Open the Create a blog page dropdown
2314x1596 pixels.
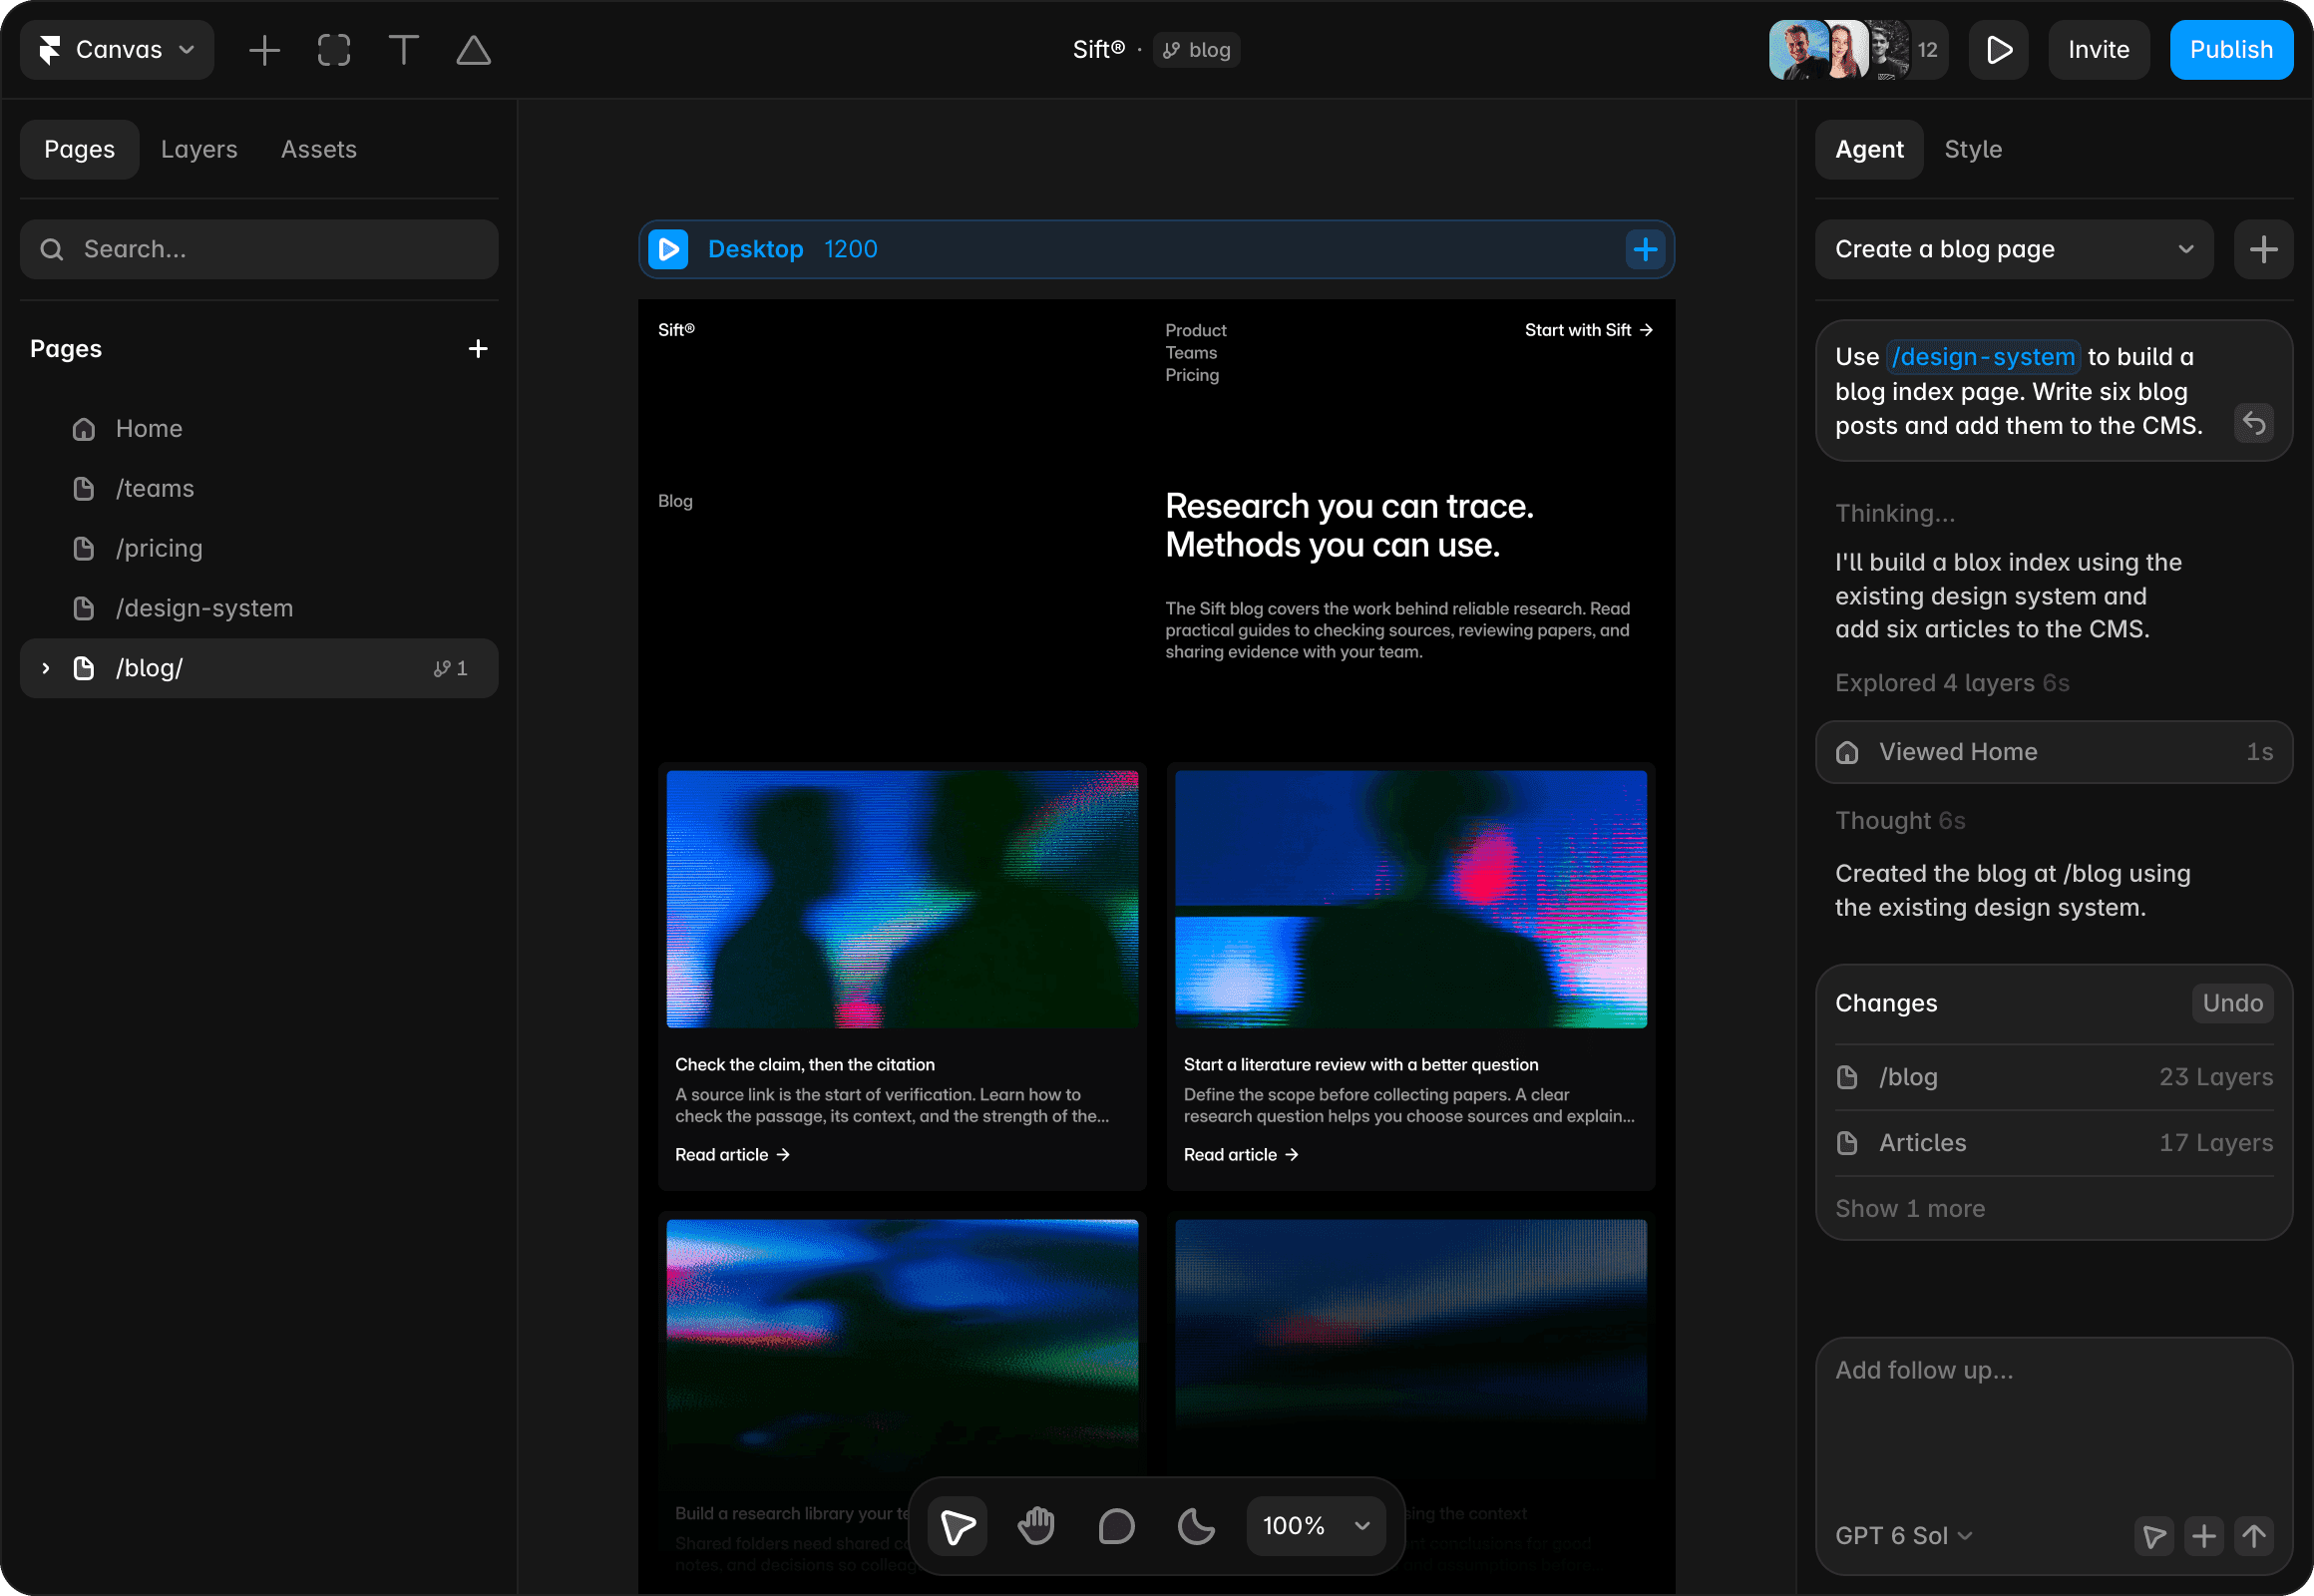[x=2014, y=250]
